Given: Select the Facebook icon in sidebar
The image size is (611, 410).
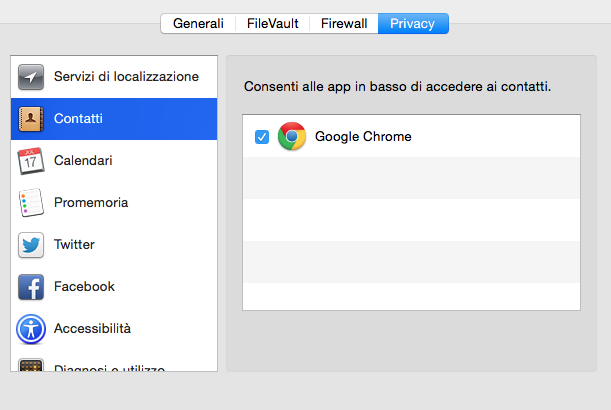Looking at the screenshot, I should [31, 287].
